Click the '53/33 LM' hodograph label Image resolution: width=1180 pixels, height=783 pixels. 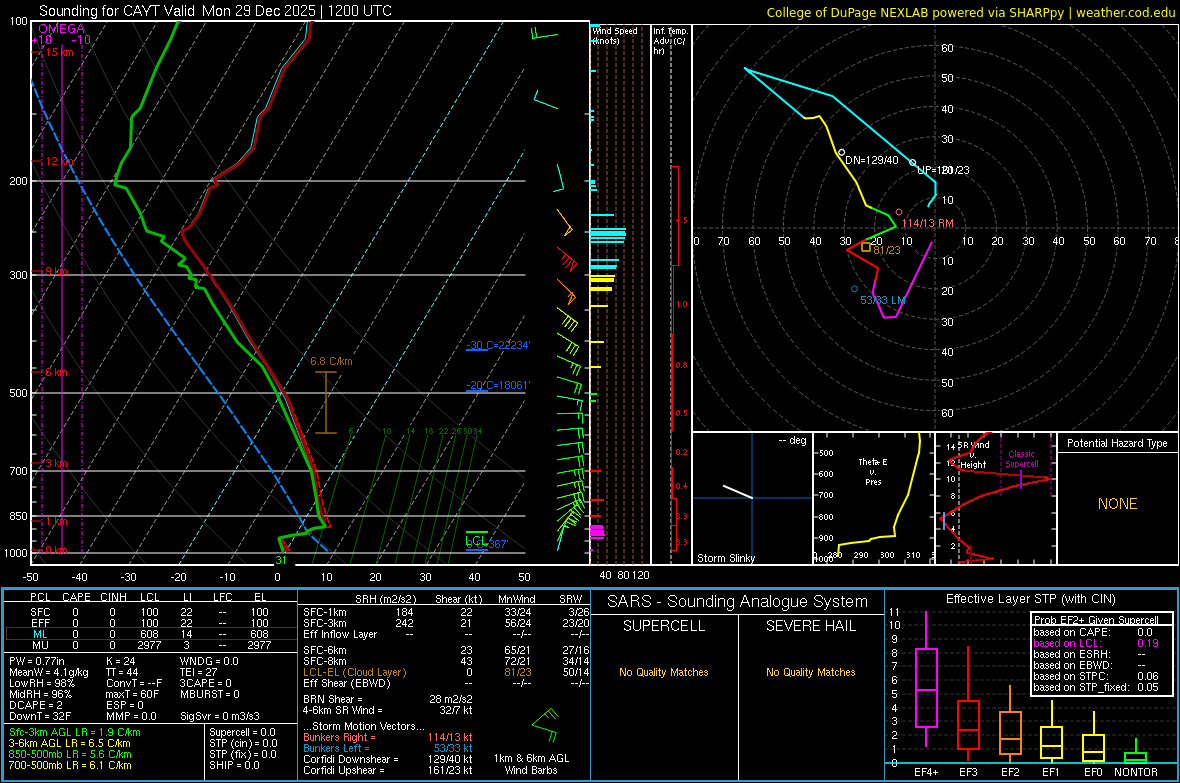tap(883, 300)
